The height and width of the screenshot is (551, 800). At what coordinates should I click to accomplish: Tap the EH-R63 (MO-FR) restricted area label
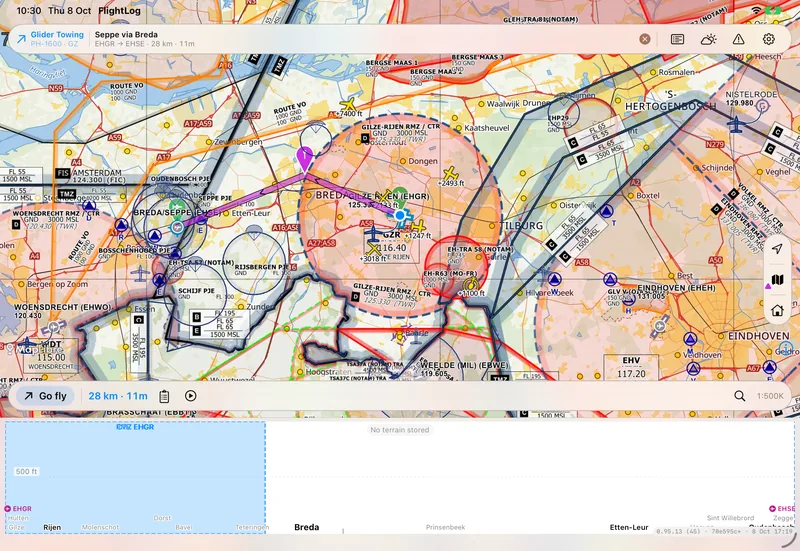450,273
